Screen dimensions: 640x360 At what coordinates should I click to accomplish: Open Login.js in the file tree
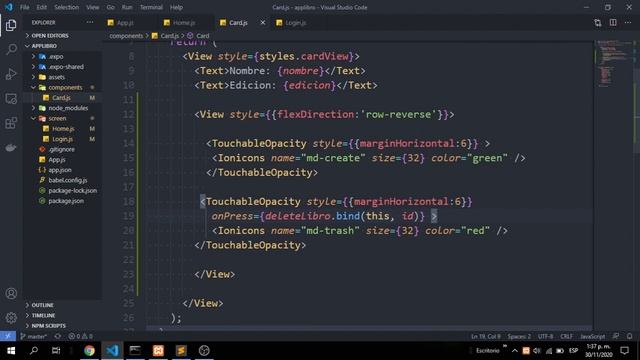[x=62, y=139]
